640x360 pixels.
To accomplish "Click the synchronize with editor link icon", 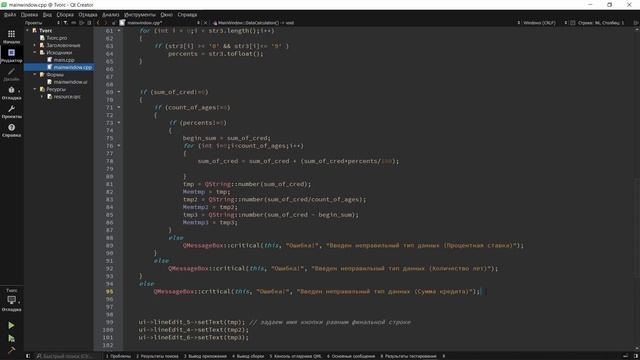I will (x=74, y=23).
